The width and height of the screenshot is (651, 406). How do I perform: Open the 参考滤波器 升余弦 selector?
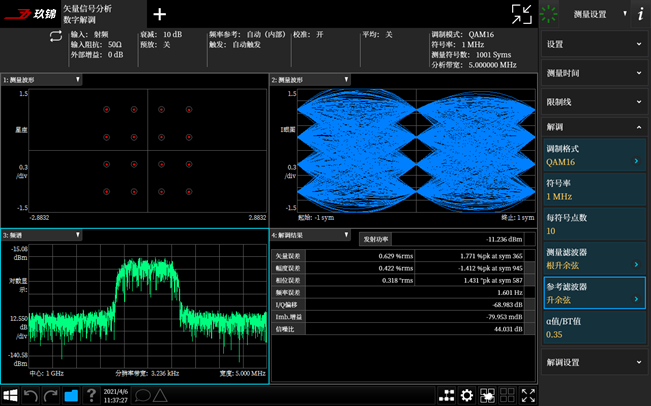pos(595,293)
